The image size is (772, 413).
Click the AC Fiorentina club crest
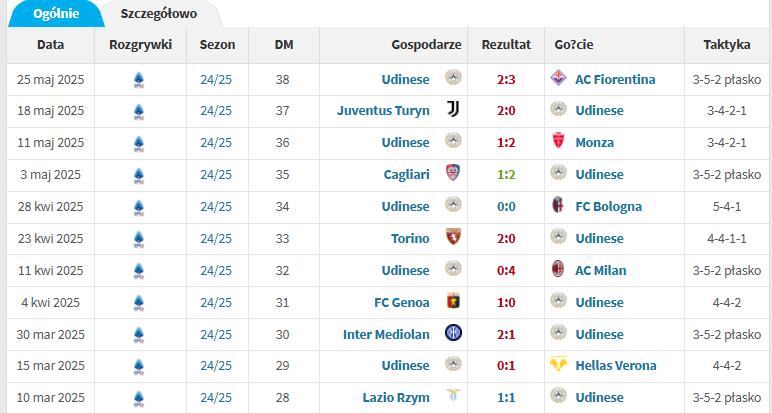click(558, 78)
